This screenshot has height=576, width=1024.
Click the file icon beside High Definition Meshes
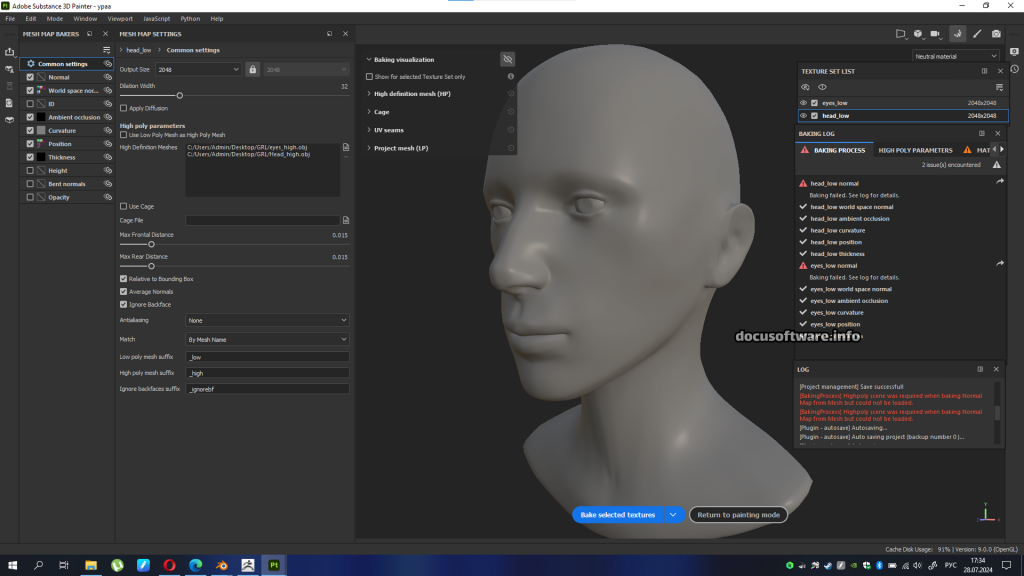point(345,147)
